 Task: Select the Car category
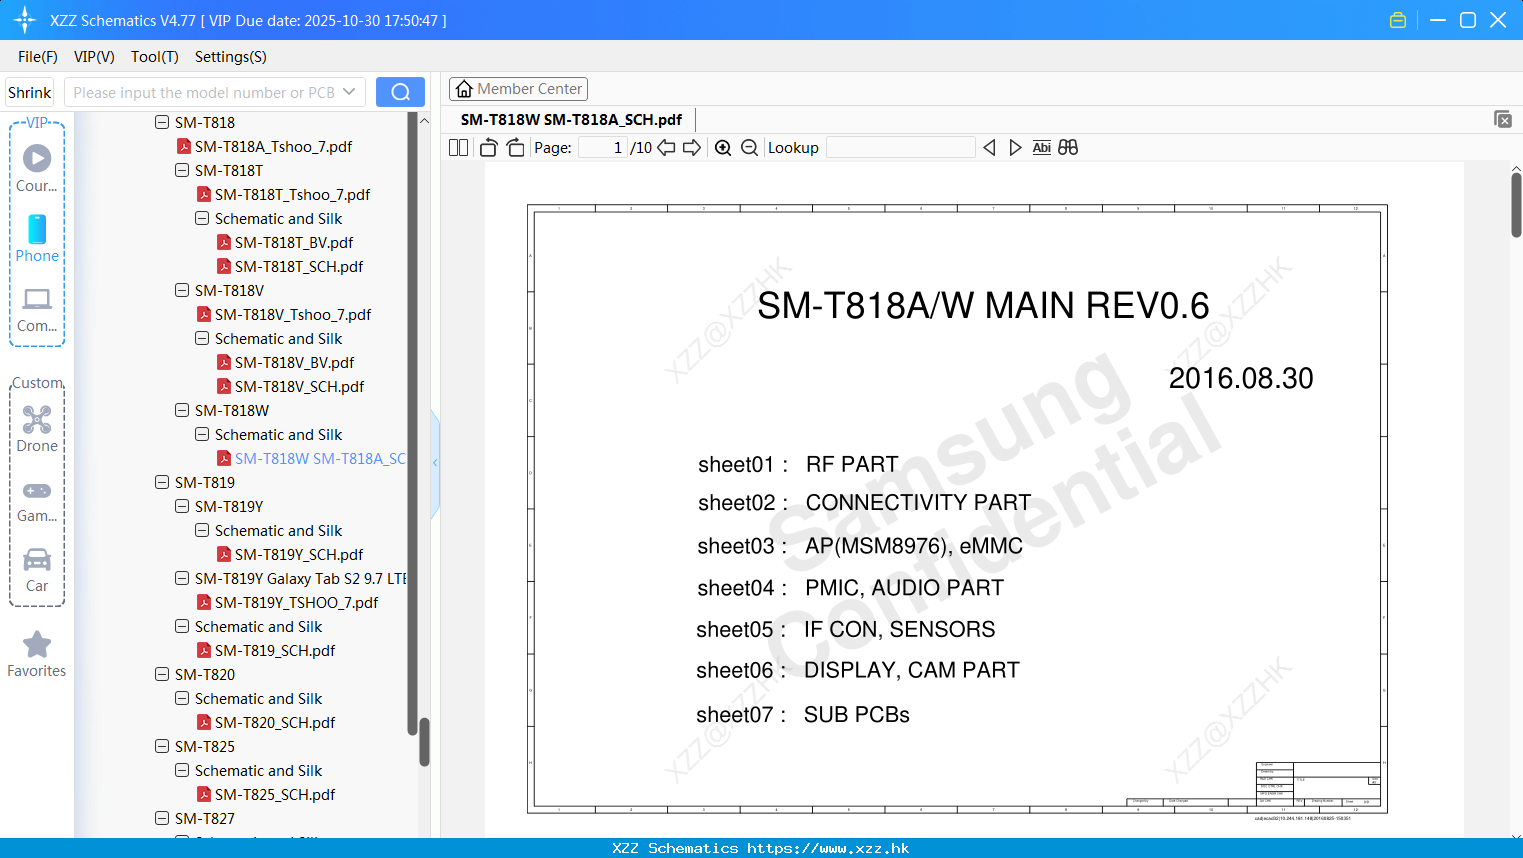pyautogui.click(x=37, y=570)
